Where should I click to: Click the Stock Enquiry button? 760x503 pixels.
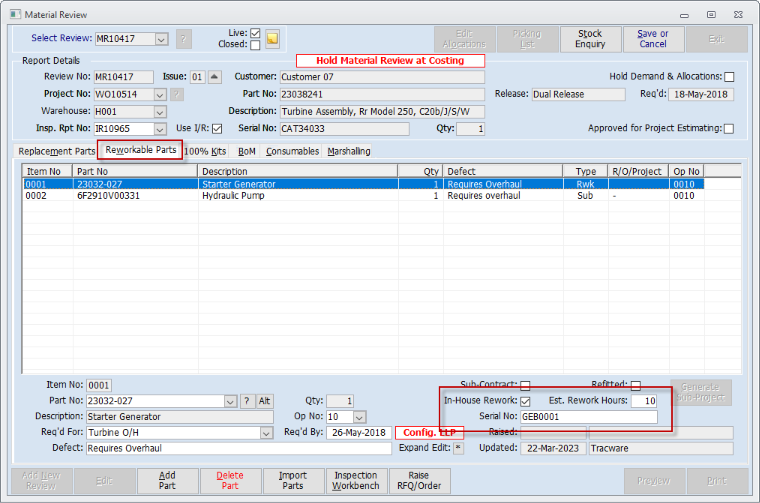[590, 39]
